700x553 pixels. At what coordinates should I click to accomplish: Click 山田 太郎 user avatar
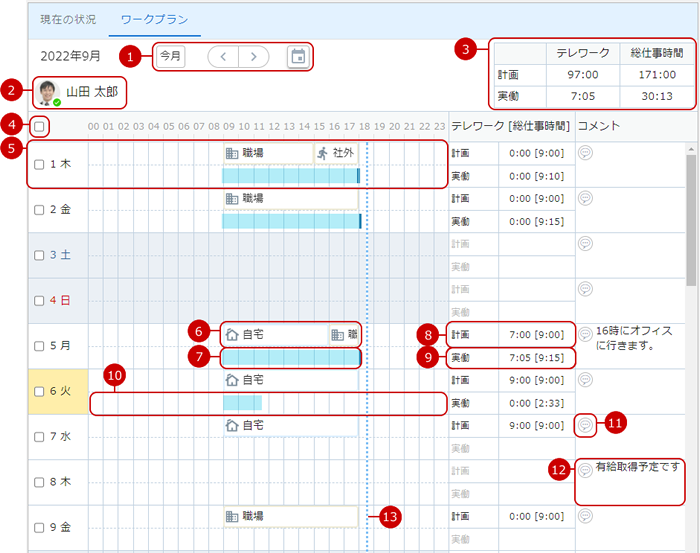tap(46, 92)
